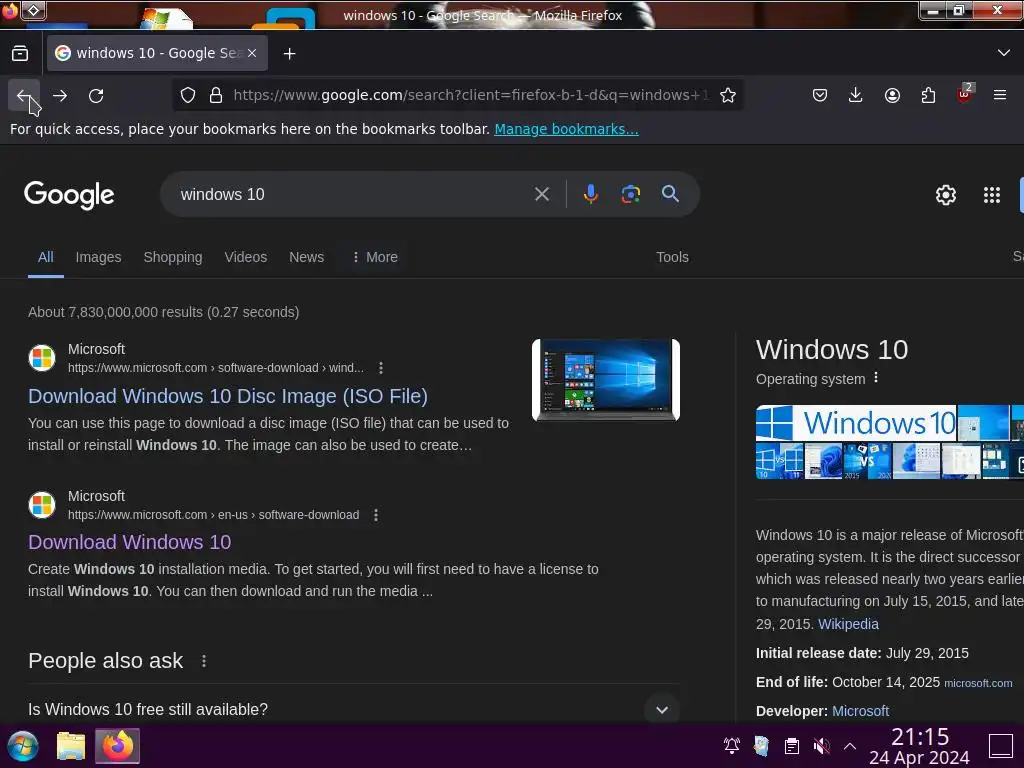
Task: Open the notifications bell in system tray
Action: coord(731,746)
